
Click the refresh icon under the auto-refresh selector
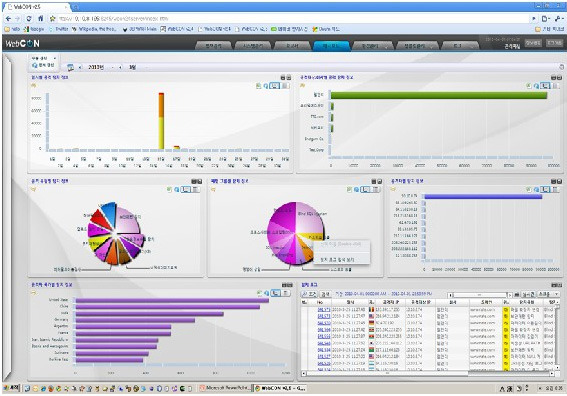35,65
